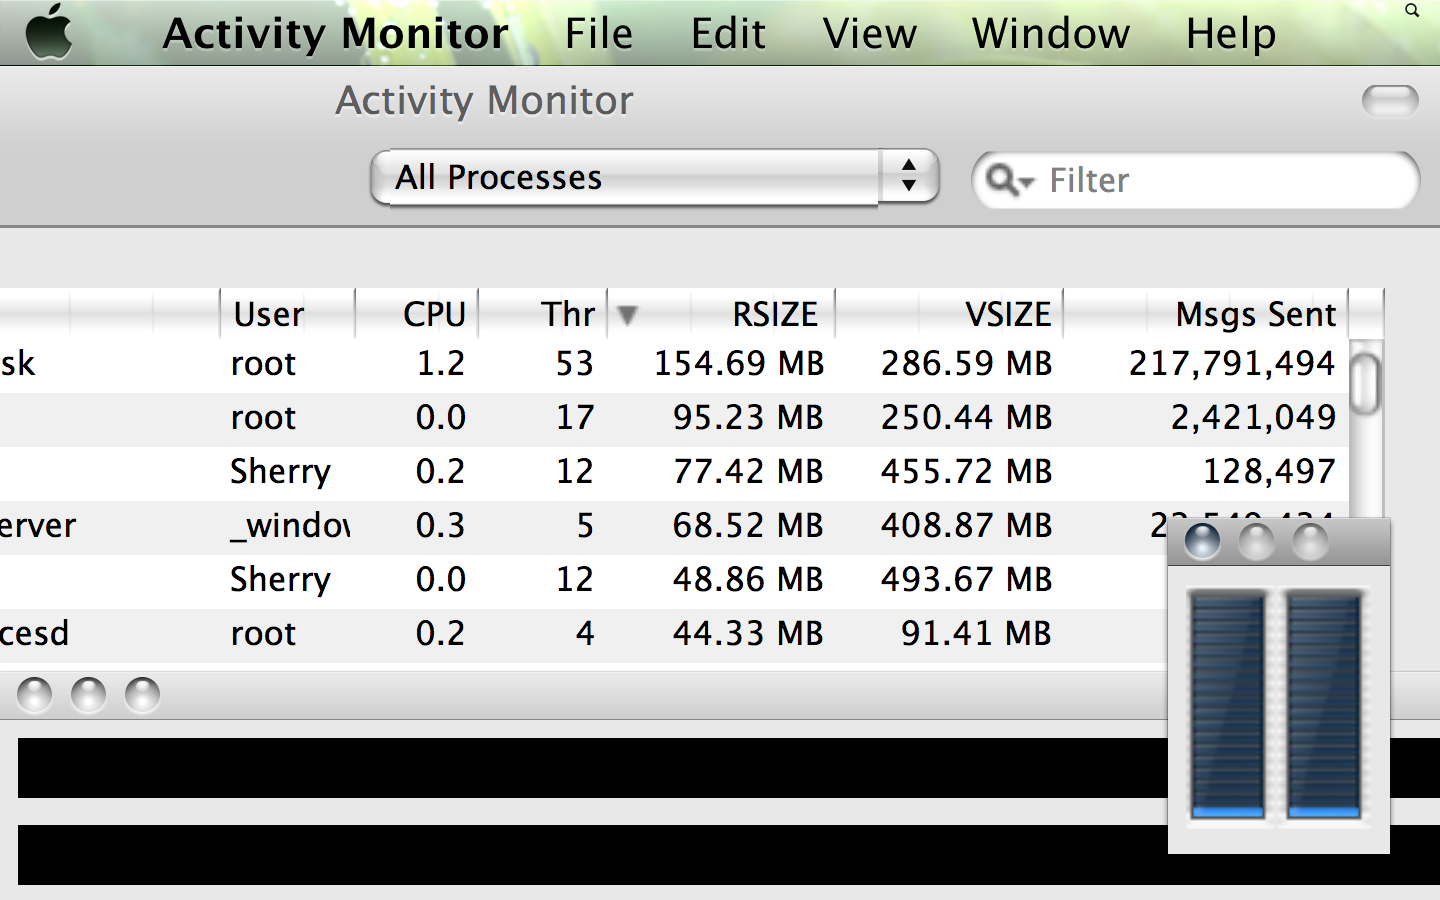Select the row with 95.23 MB
The width and height of the screenshot is (1440, 900).
(x=674, y=417)
